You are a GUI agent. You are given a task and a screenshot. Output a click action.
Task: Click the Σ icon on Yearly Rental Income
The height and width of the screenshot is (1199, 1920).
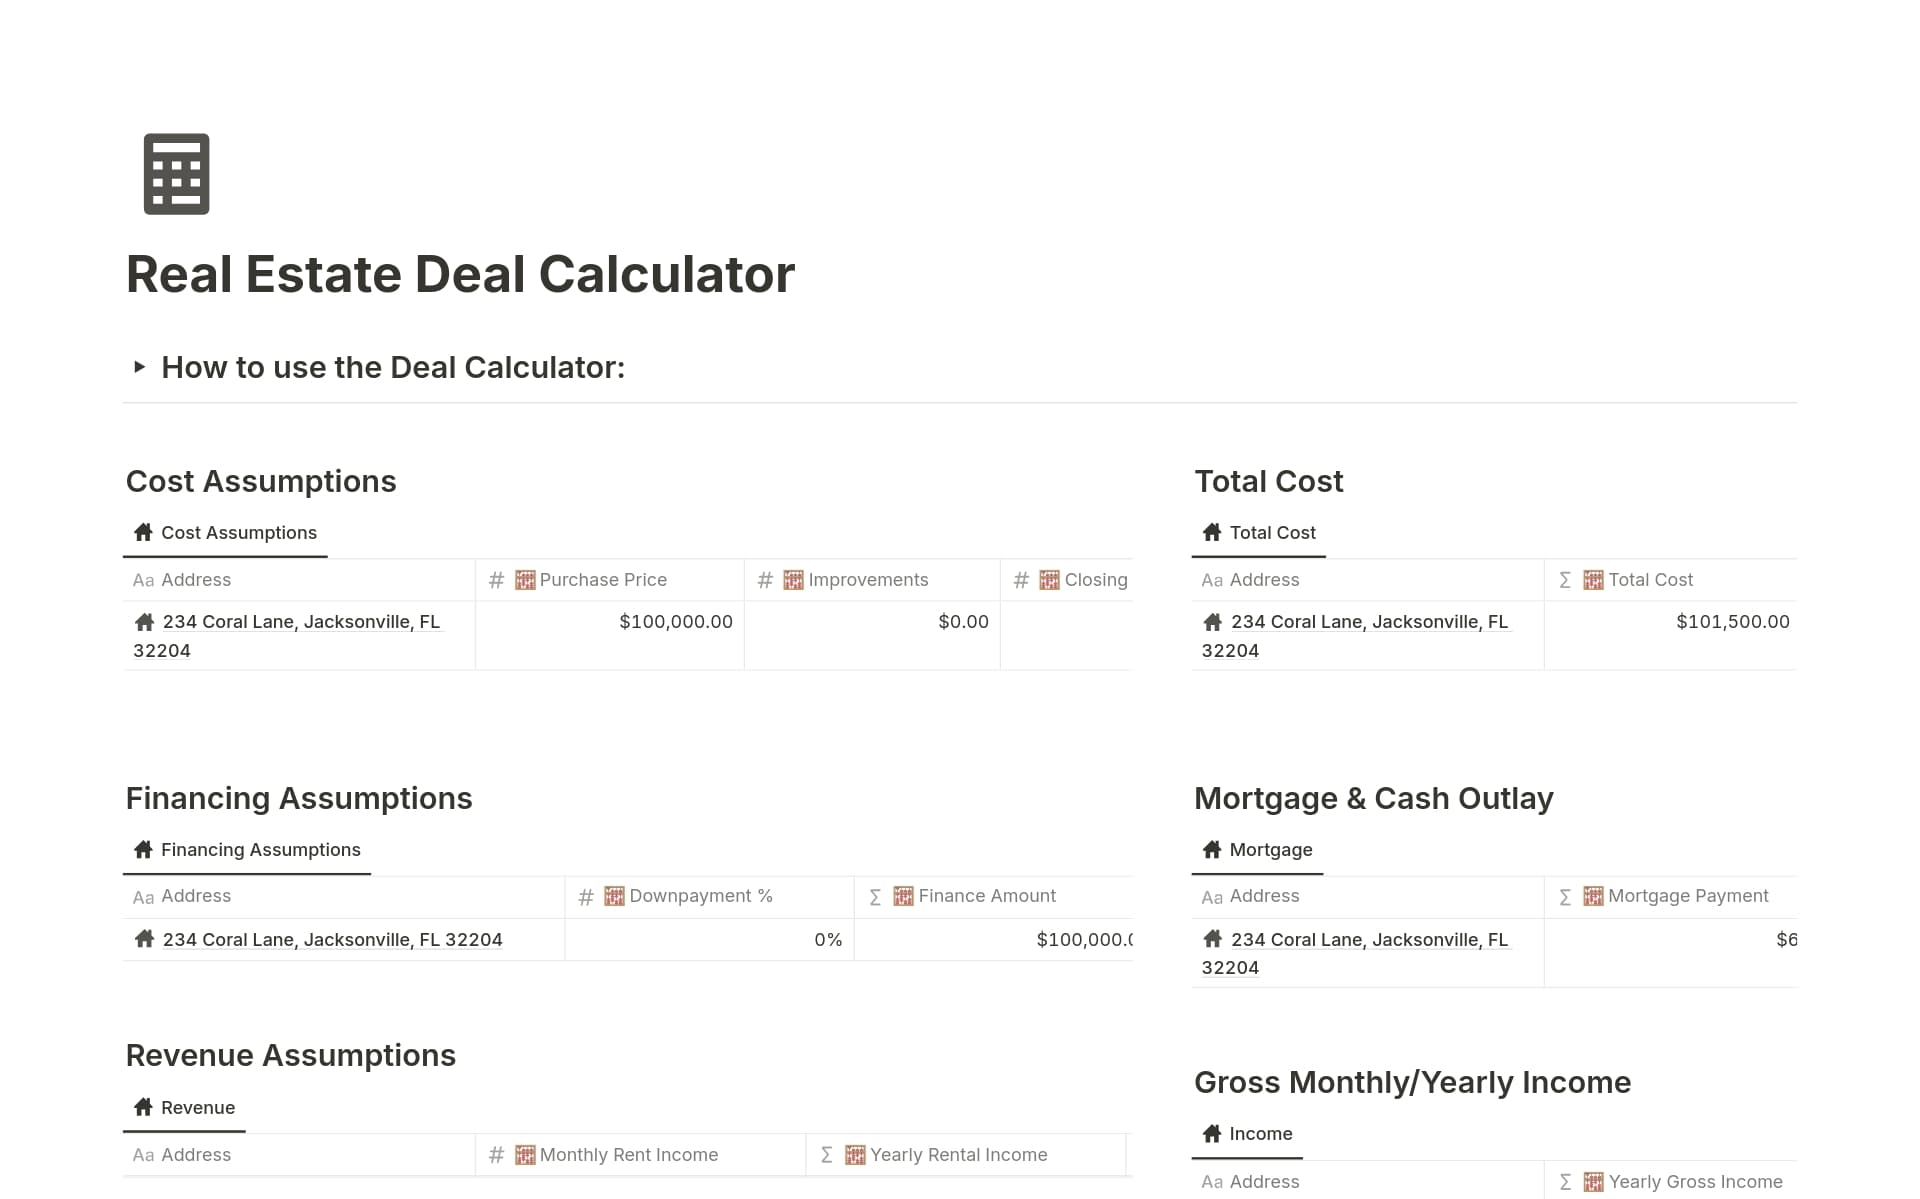point(826,1154)
